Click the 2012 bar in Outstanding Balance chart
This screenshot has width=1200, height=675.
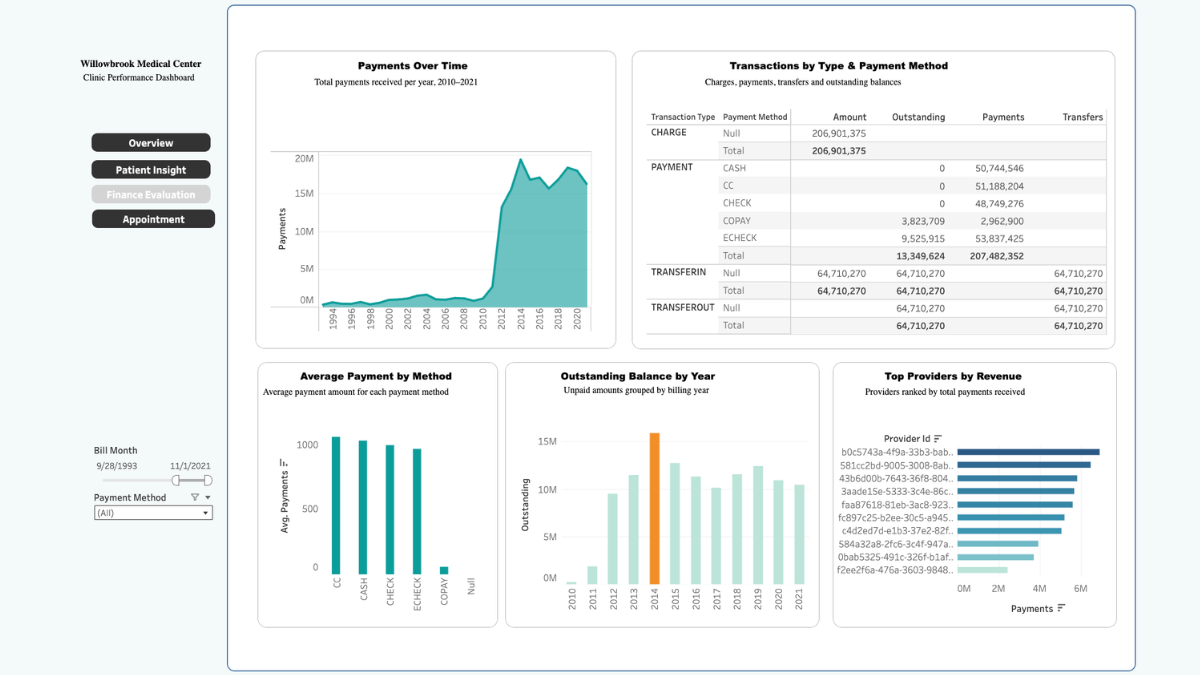pos(613,539)
